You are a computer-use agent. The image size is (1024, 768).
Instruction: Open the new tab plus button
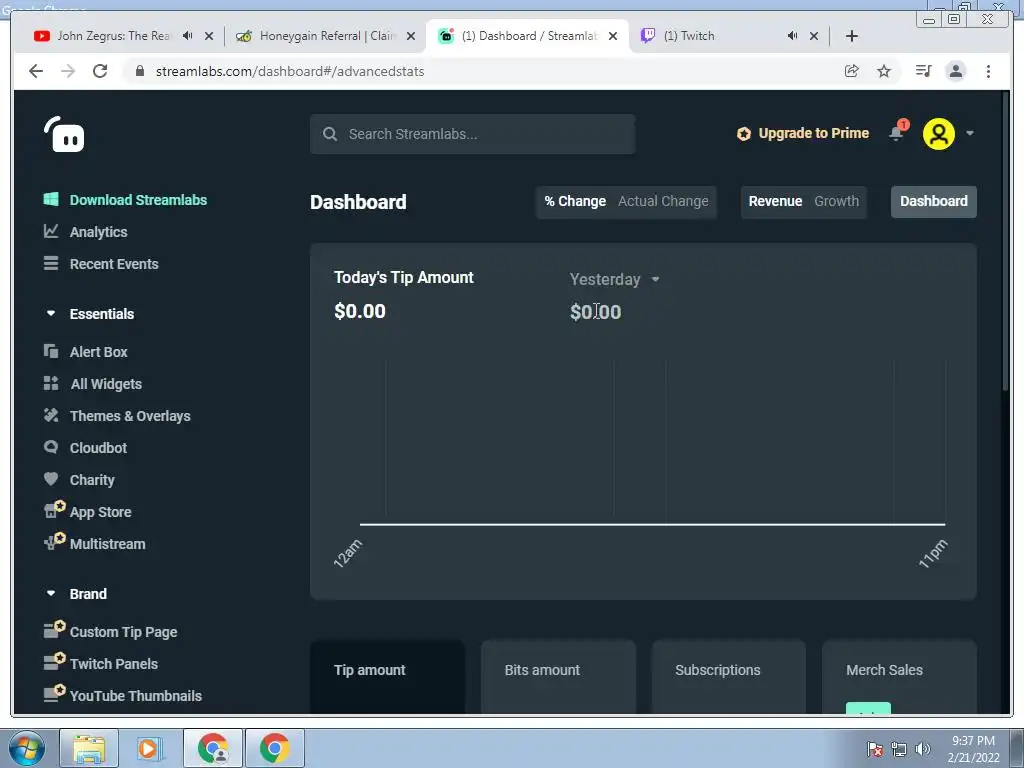click(x=852, y=36)
